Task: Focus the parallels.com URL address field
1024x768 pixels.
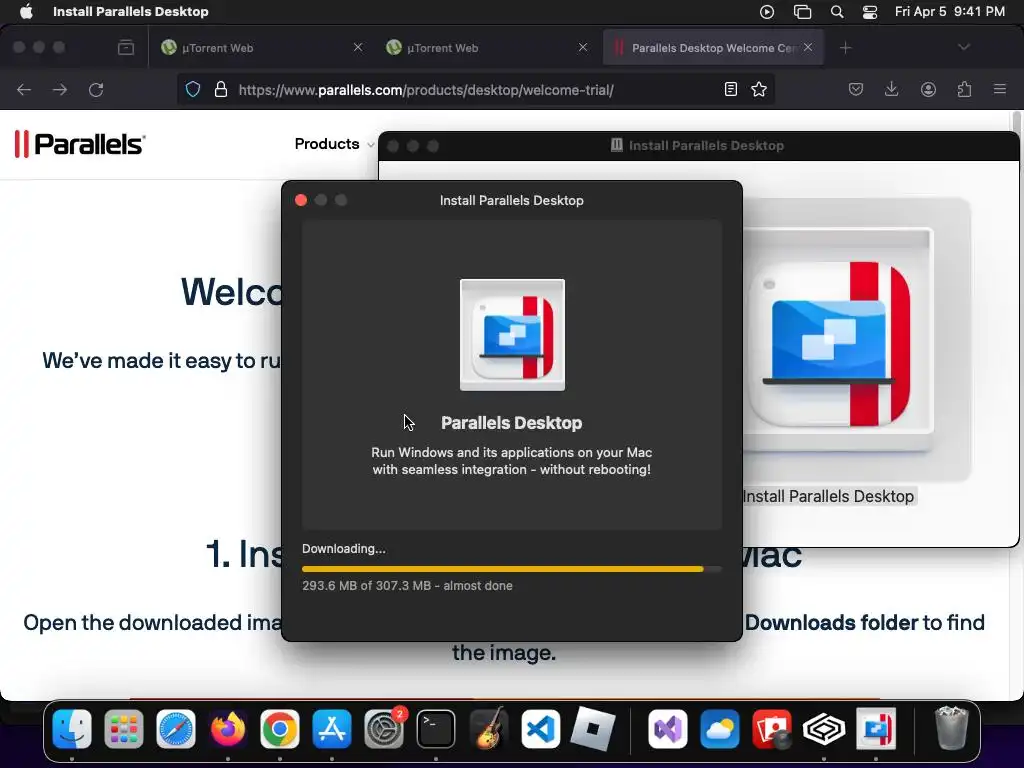Action: pyautogui.click(x=475, y=89)
